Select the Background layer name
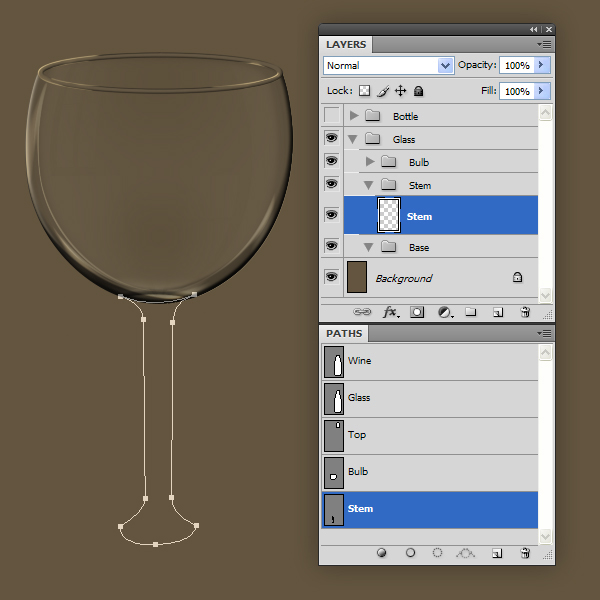This screenshot has height=600, width=600. (x=404, y=278)
